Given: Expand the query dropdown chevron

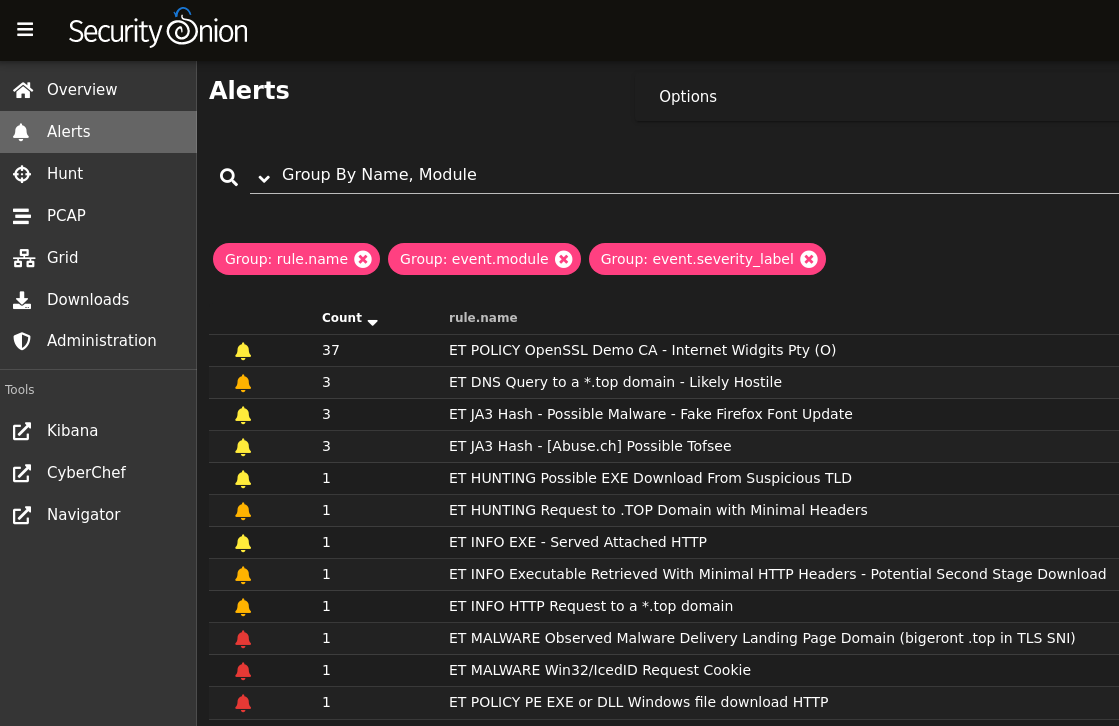Looking at the screenshot, I should (264, 178).
